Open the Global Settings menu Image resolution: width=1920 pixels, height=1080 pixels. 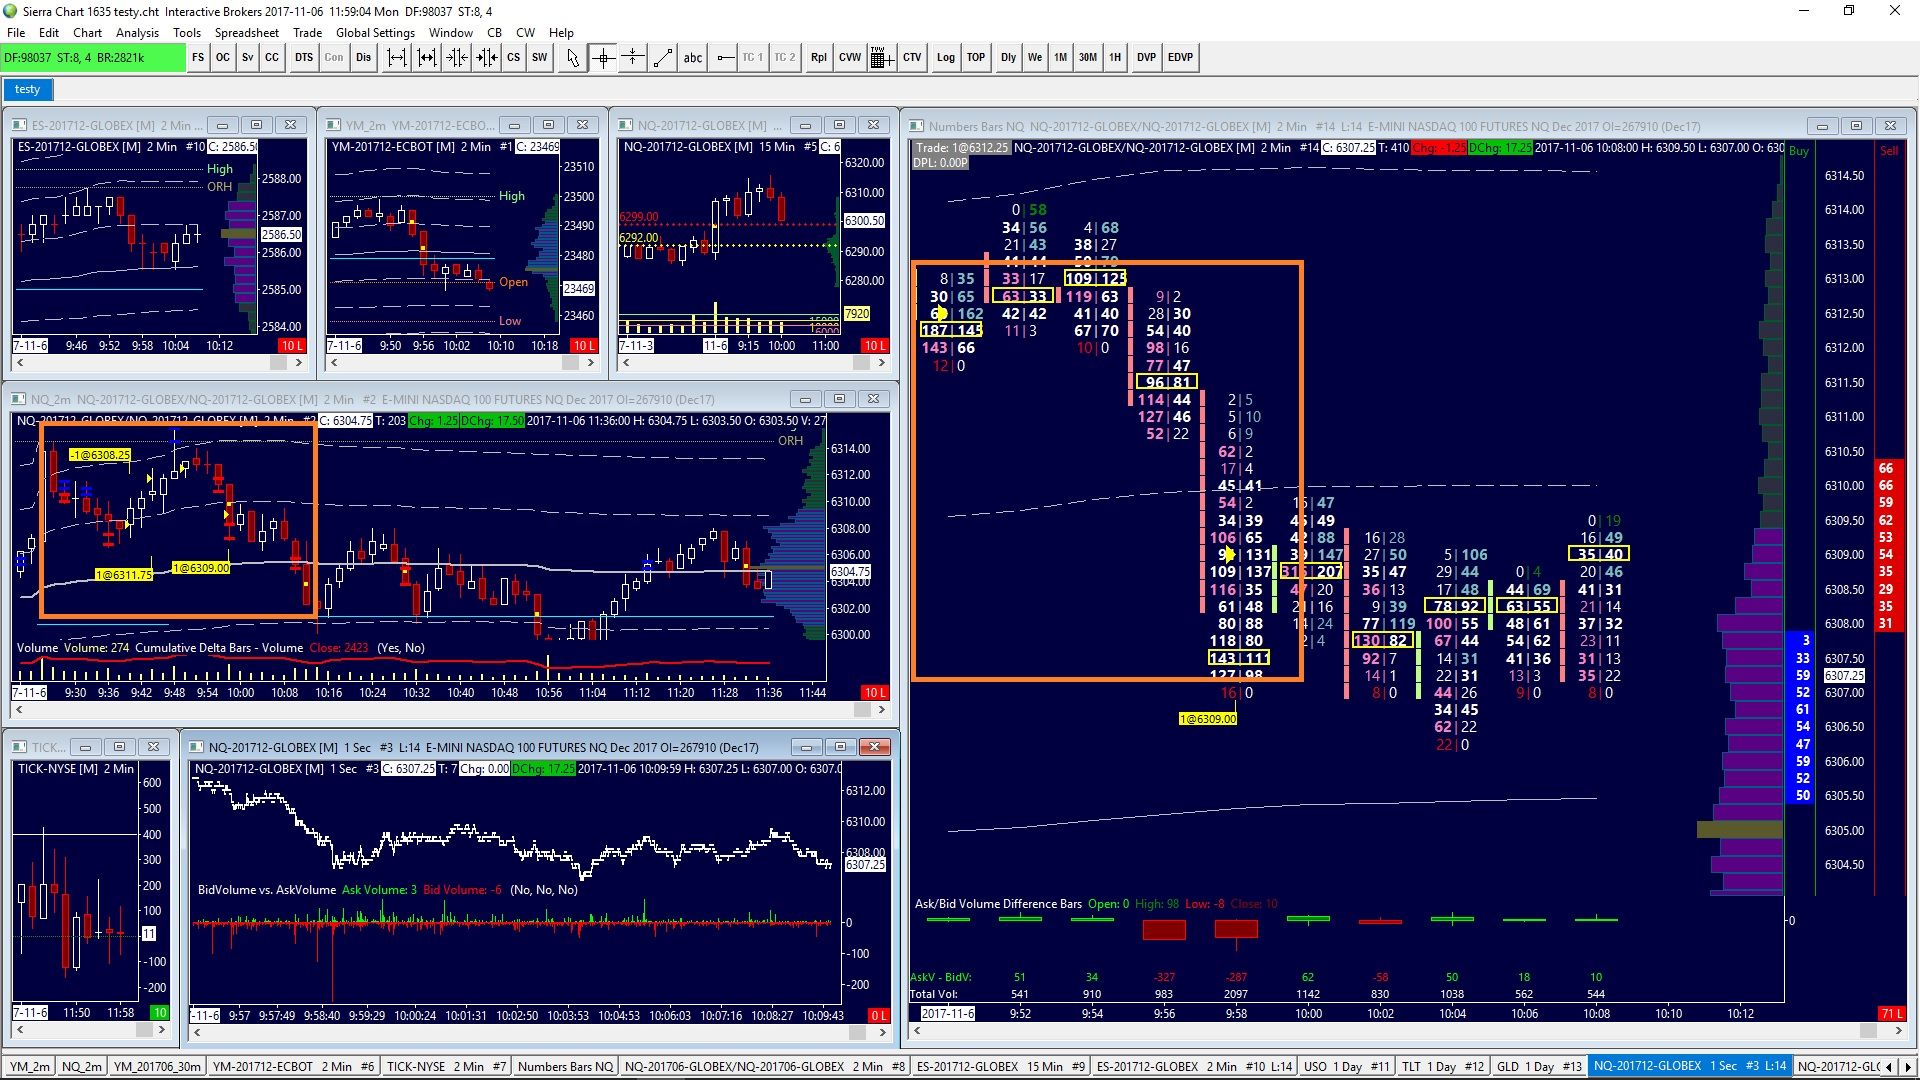pos(374,33)
